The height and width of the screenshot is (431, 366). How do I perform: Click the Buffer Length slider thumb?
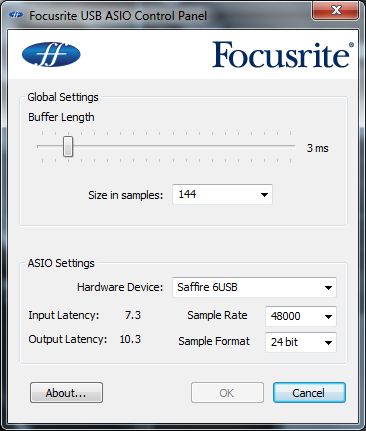click(68, 146)
